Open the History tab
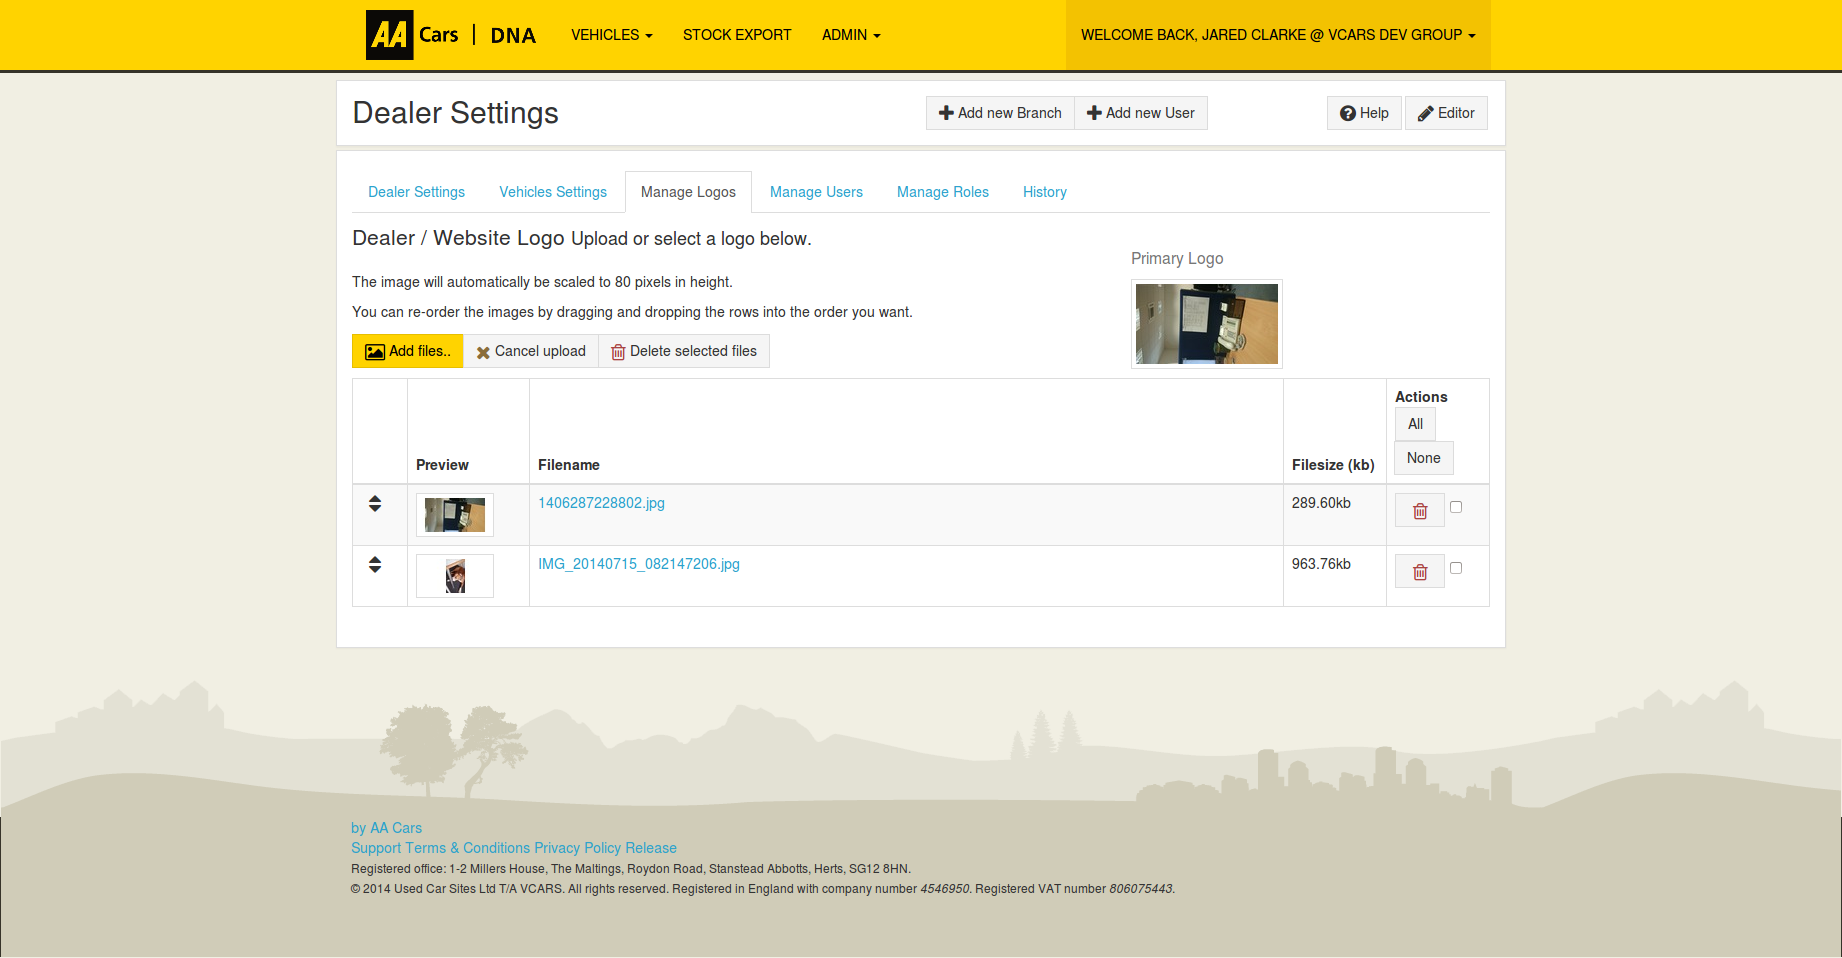The width and height of the screenshot is (1842, 958). pos(1044,191)
